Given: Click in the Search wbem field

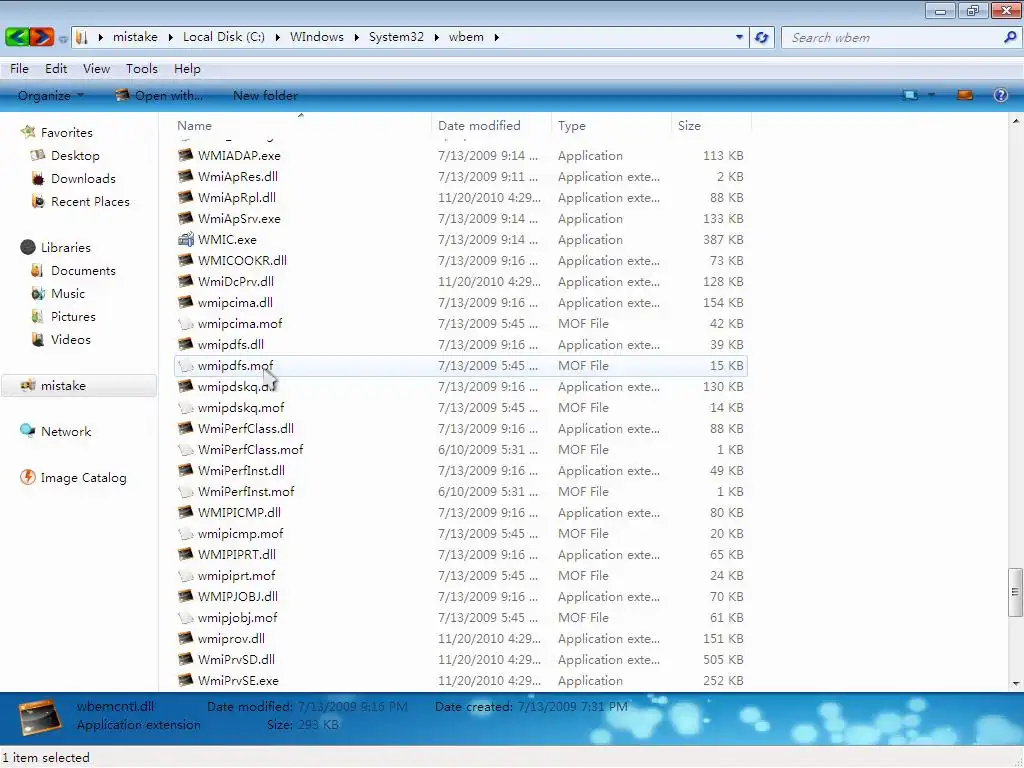Looking at the screenshot, I should (x=893, y=37).
